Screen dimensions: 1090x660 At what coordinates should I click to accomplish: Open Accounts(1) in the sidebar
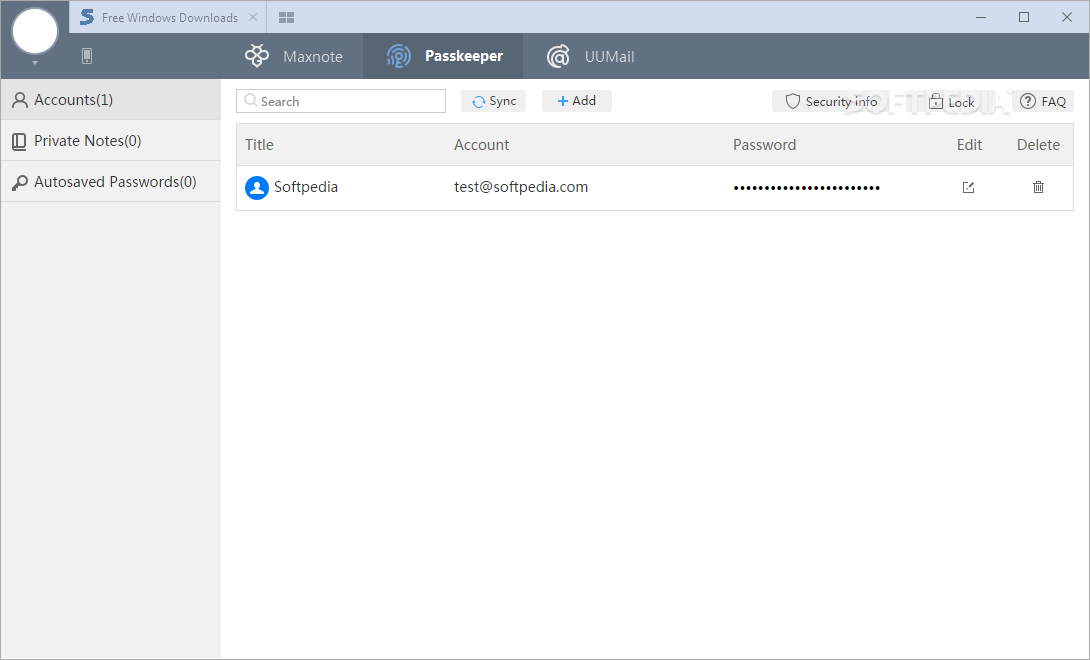pos(111,99)
